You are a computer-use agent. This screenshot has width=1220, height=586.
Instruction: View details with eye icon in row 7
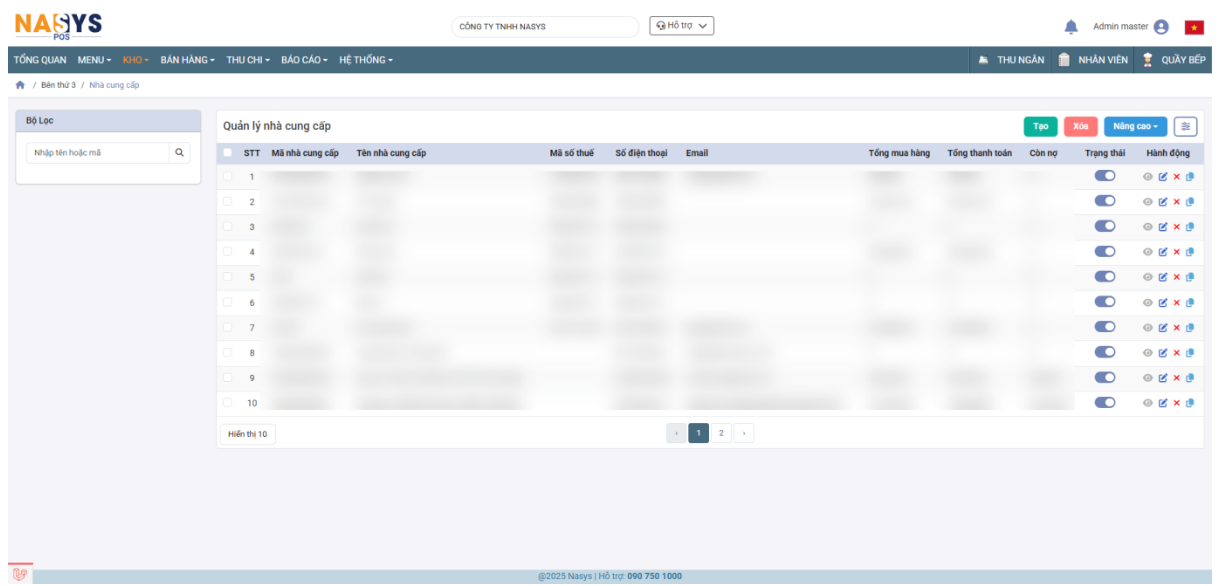[x=1148, y=327]
